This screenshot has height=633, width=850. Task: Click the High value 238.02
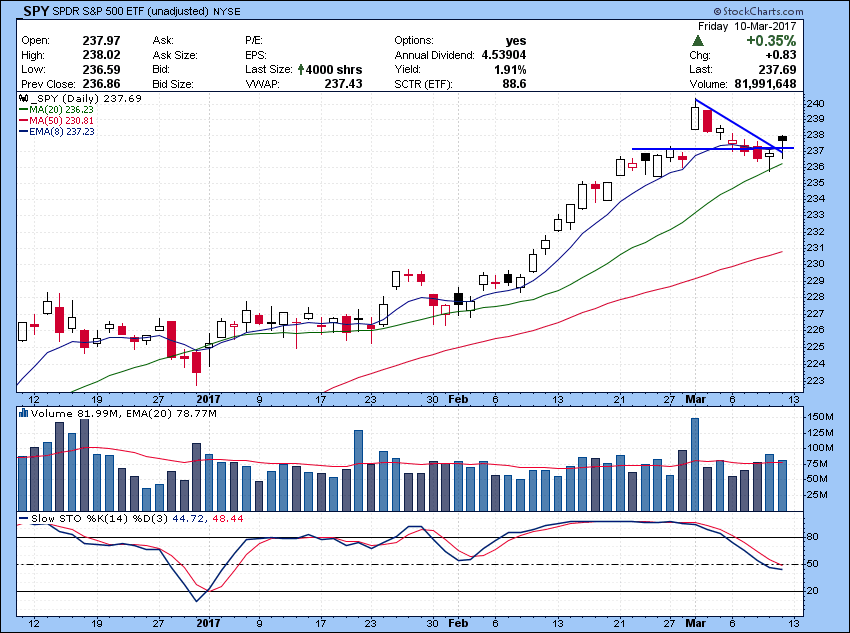(101, 55)
